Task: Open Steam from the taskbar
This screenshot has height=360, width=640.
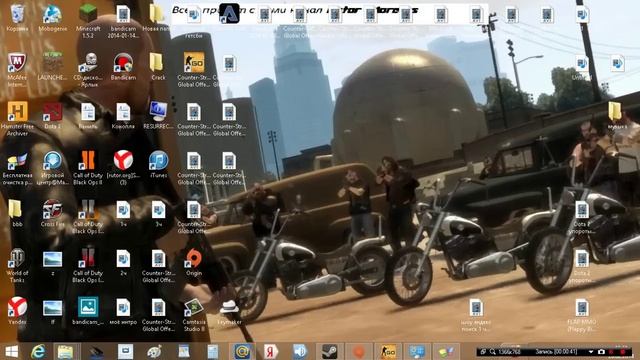Action: [329, 351]
